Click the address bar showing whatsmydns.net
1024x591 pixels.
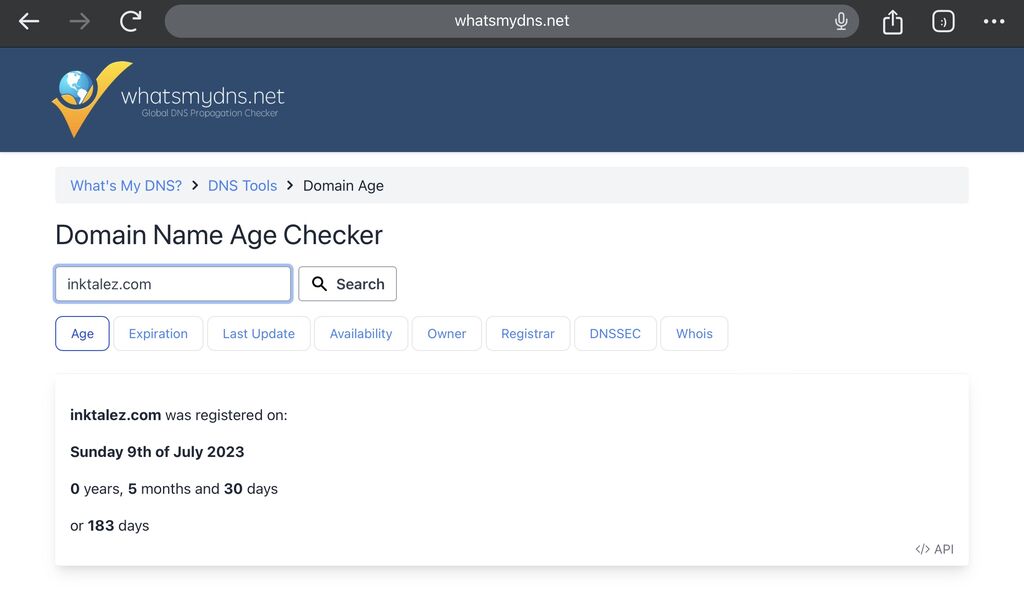(511, 21)
